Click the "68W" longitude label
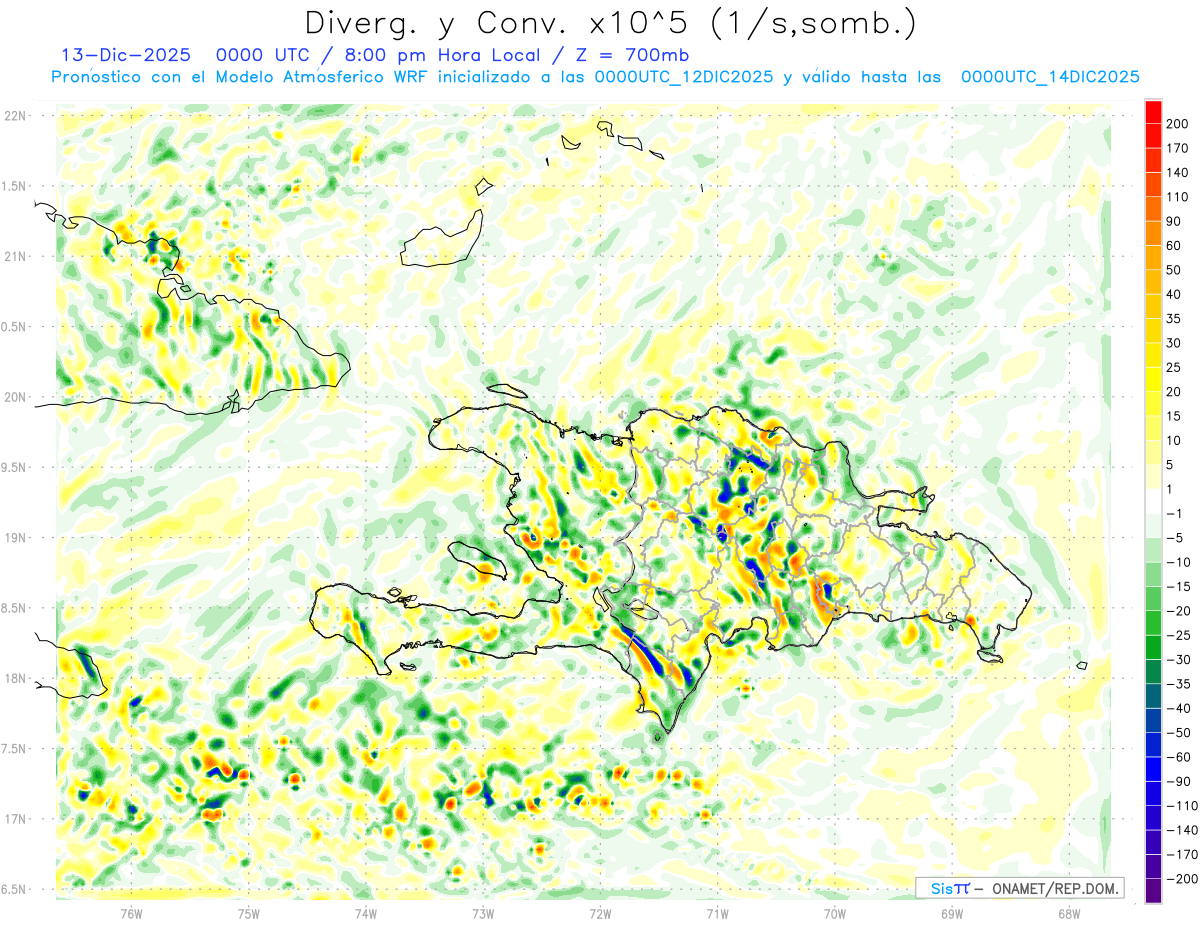 (1069, 913)
